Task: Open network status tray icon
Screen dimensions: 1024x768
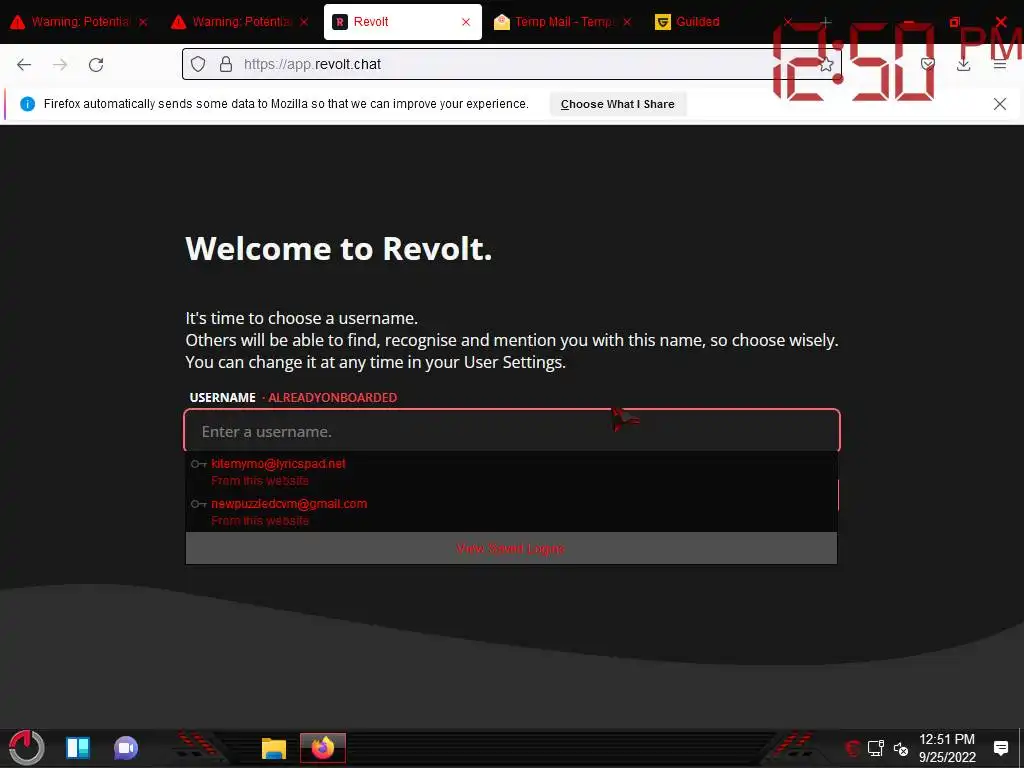Action: tap(876, 748)
